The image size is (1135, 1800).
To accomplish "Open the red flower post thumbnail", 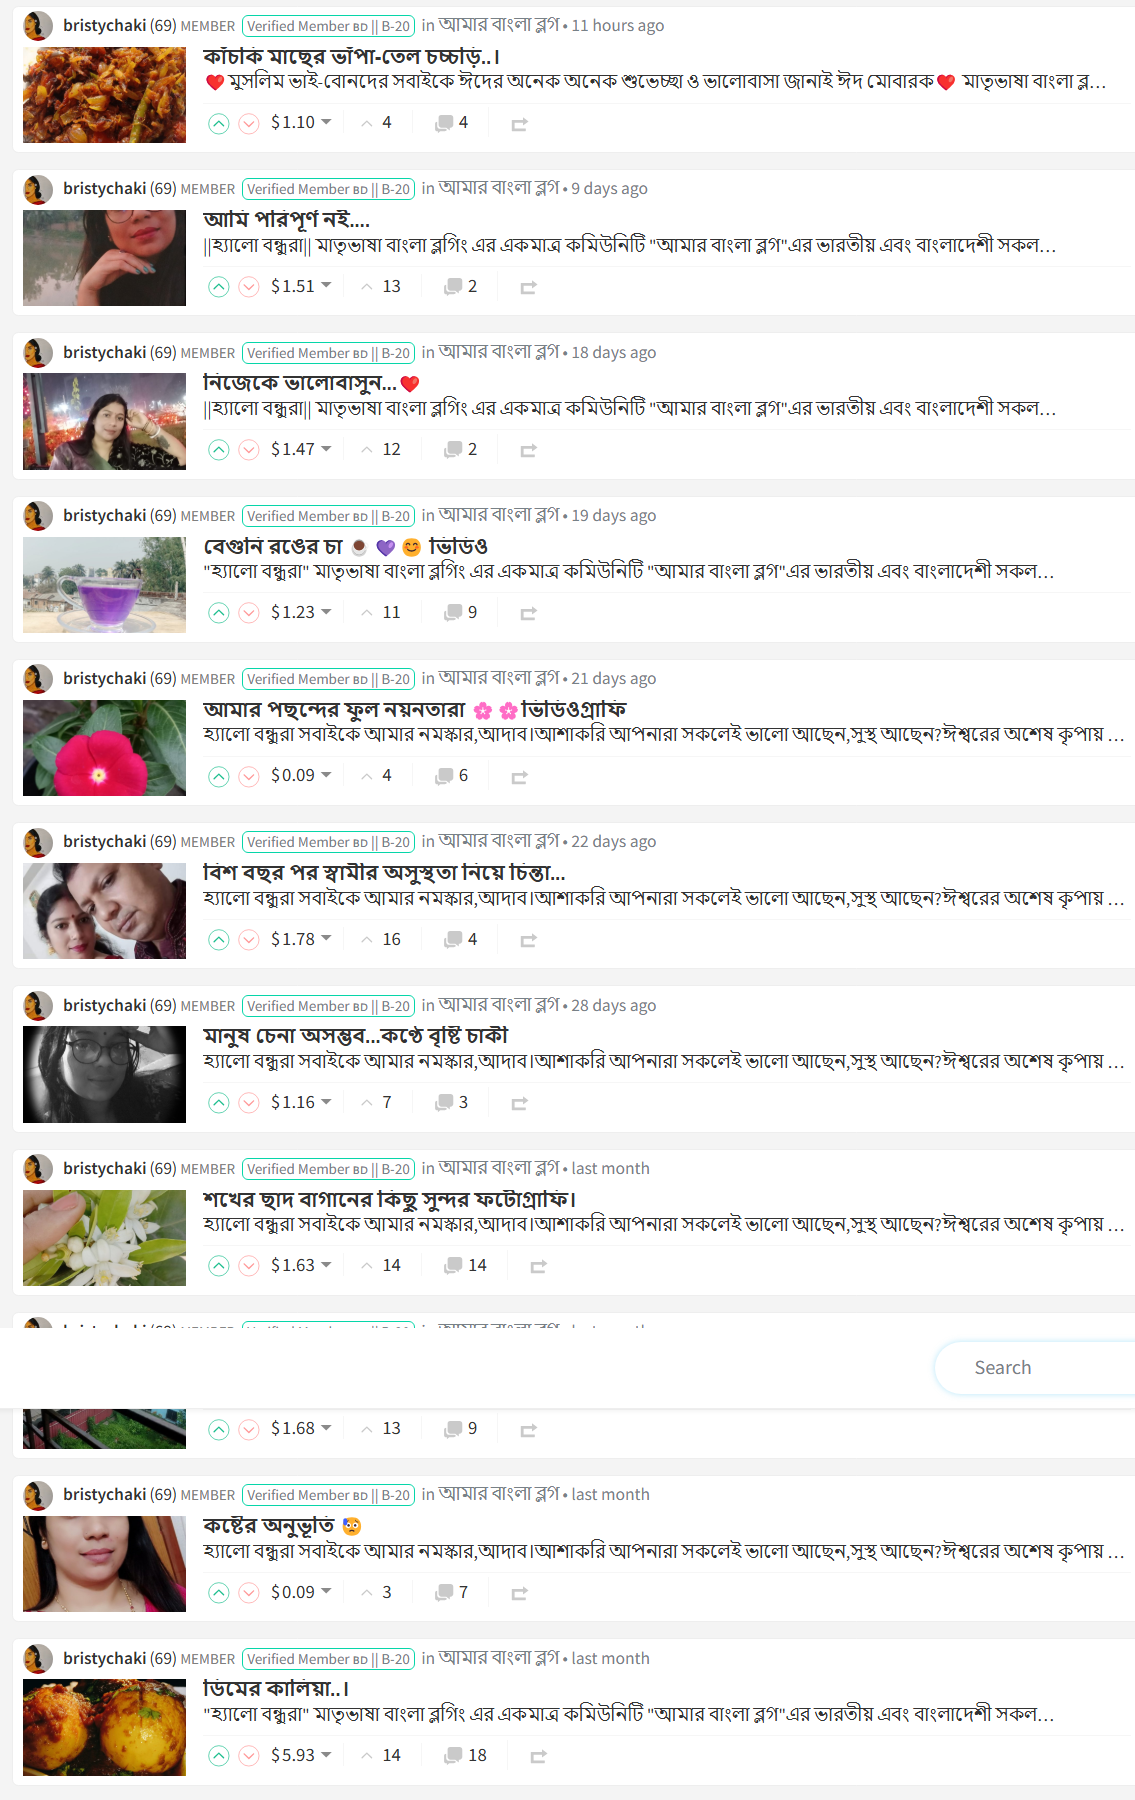I will coord(104,748).
